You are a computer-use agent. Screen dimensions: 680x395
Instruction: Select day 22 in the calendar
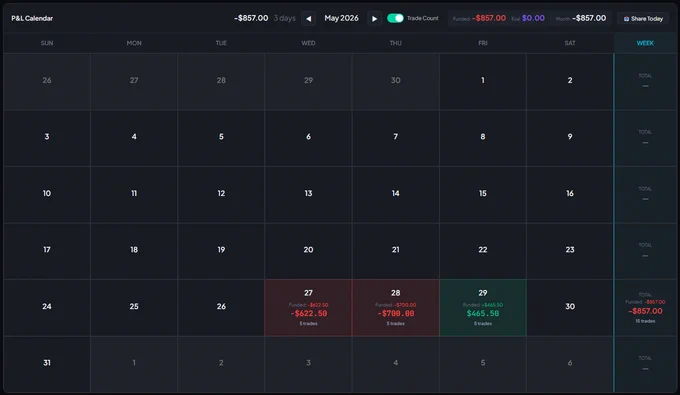[483, 251]
